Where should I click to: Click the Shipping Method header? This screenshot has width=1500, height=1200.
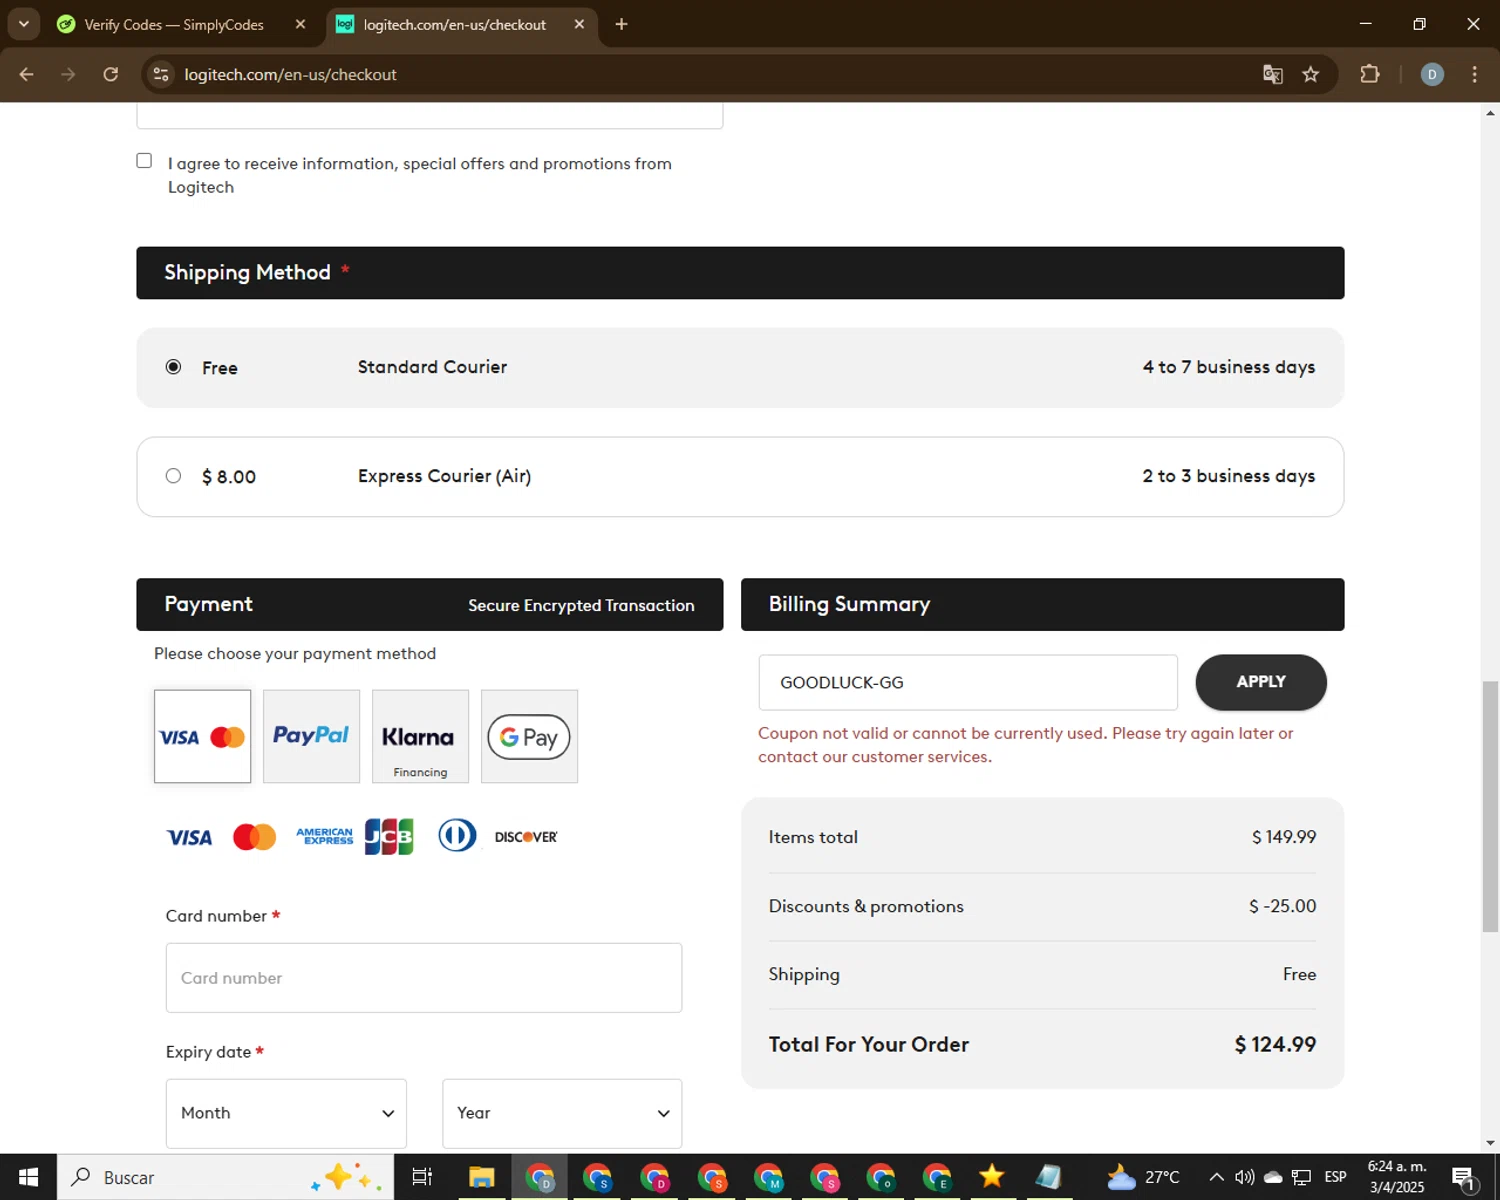coord(740,272)
